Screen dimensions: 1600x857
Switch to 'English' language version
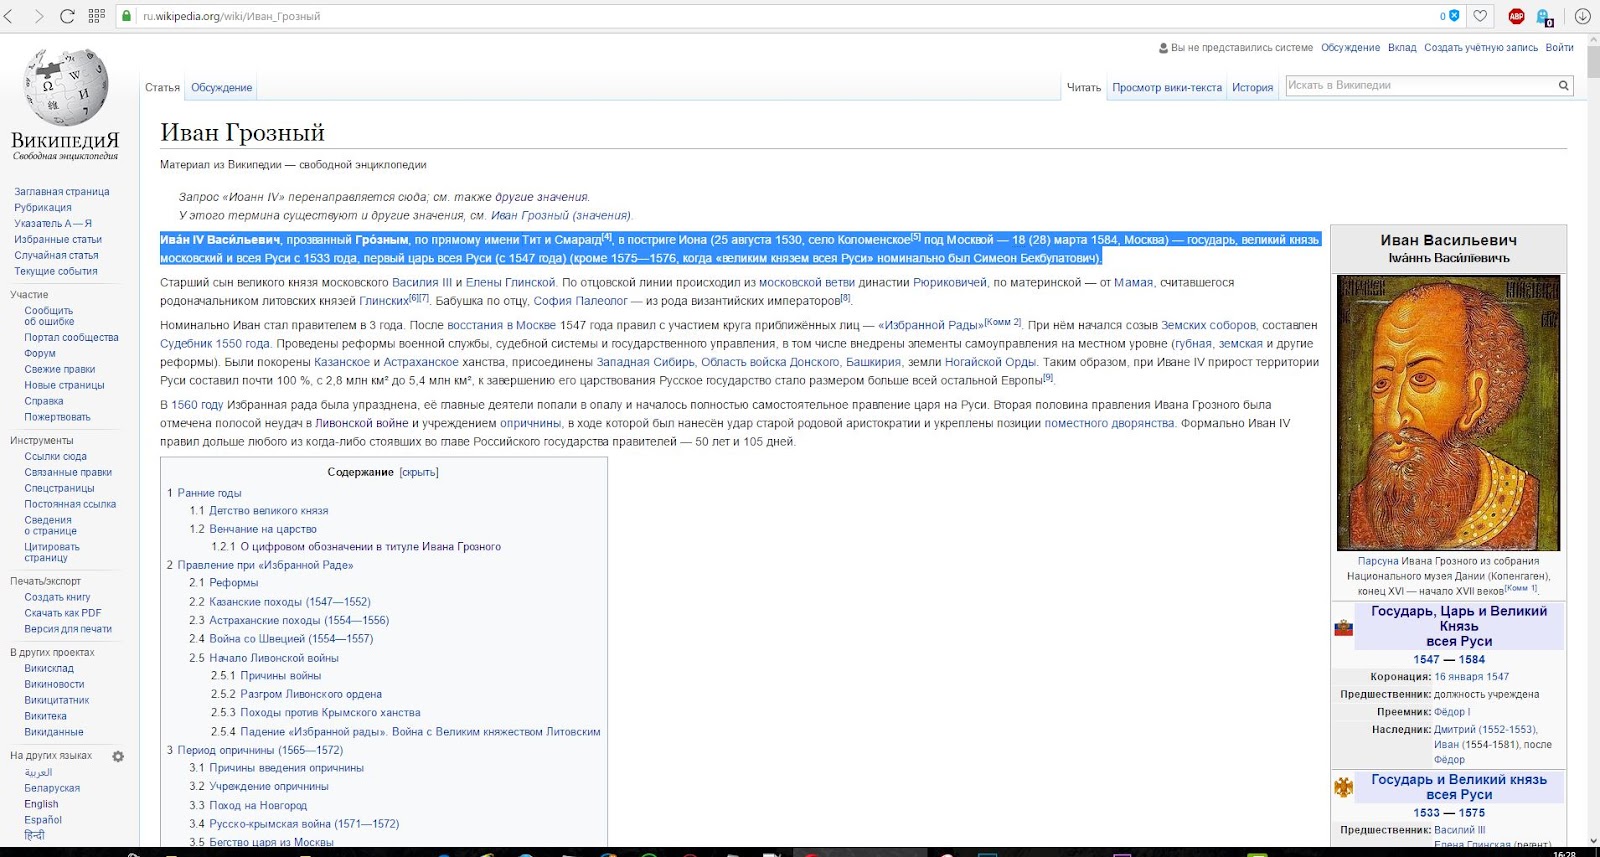coord(42,804)
